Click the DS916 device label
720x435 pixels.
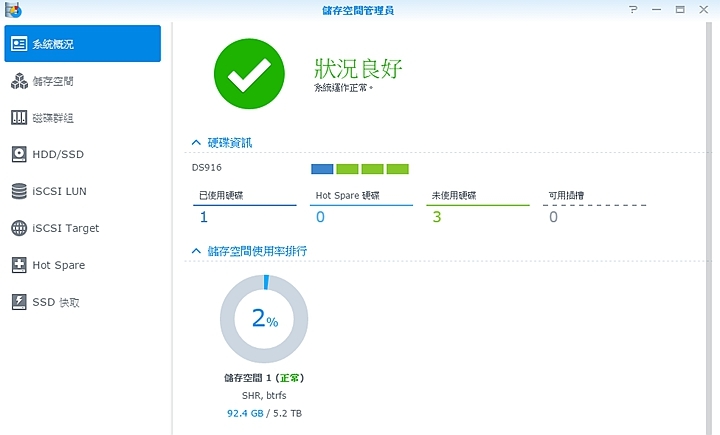click(x=207, y=168)
